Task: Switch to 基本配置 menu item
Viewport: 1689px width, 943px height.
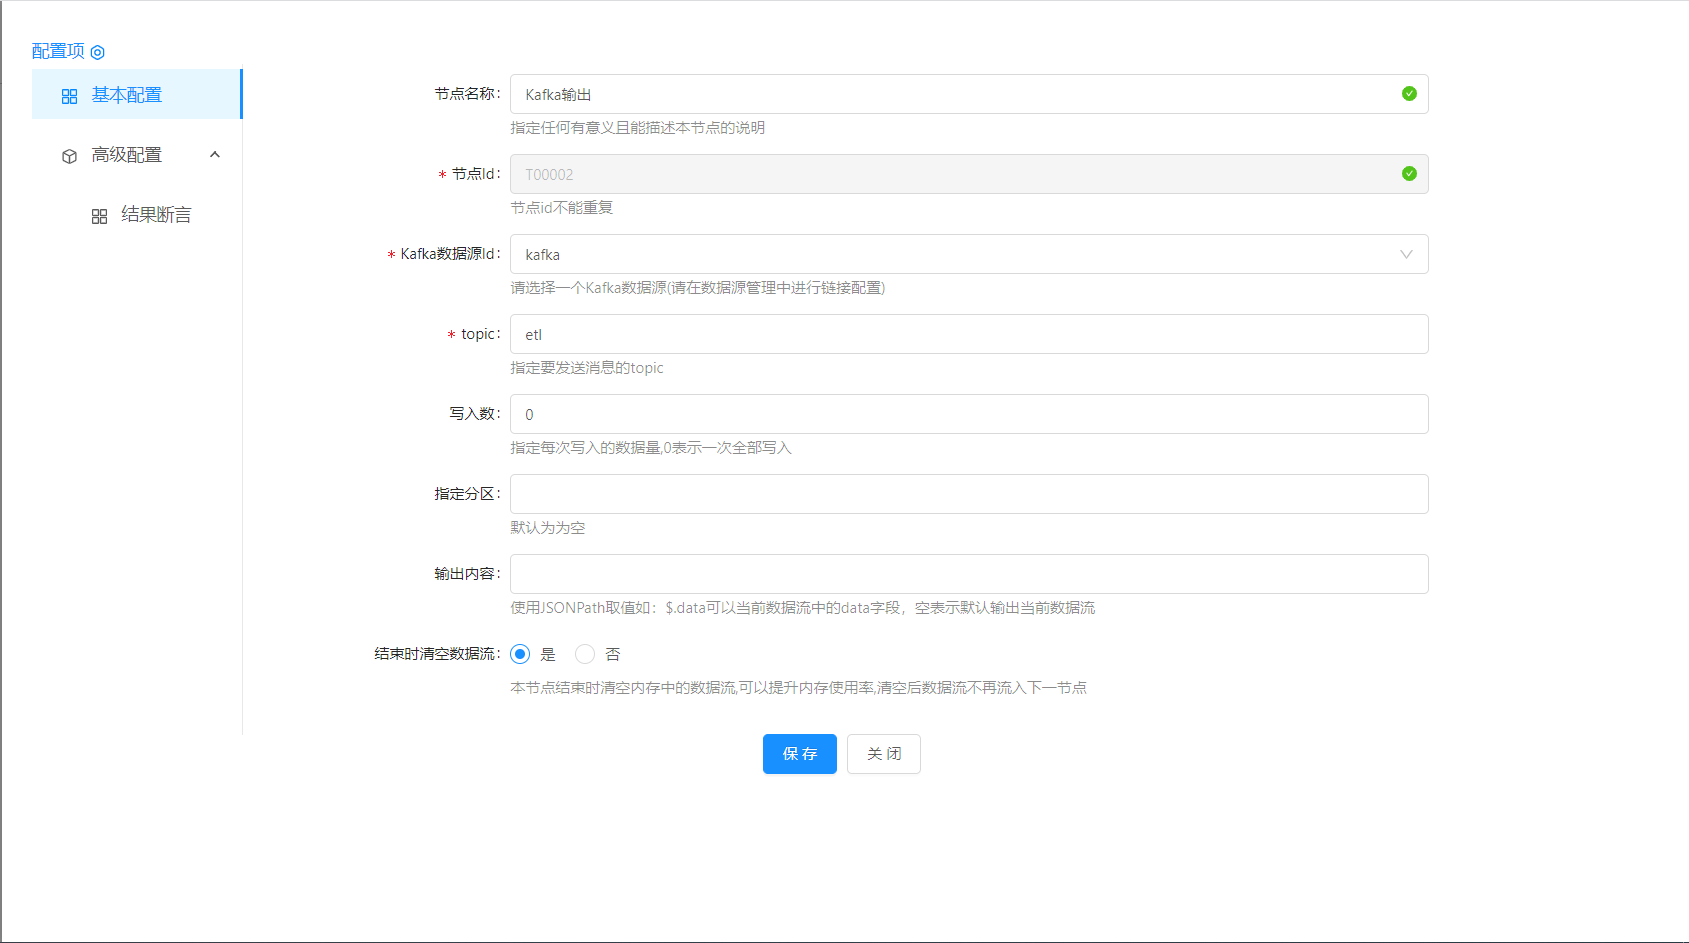Action: (x=127, y=95)
